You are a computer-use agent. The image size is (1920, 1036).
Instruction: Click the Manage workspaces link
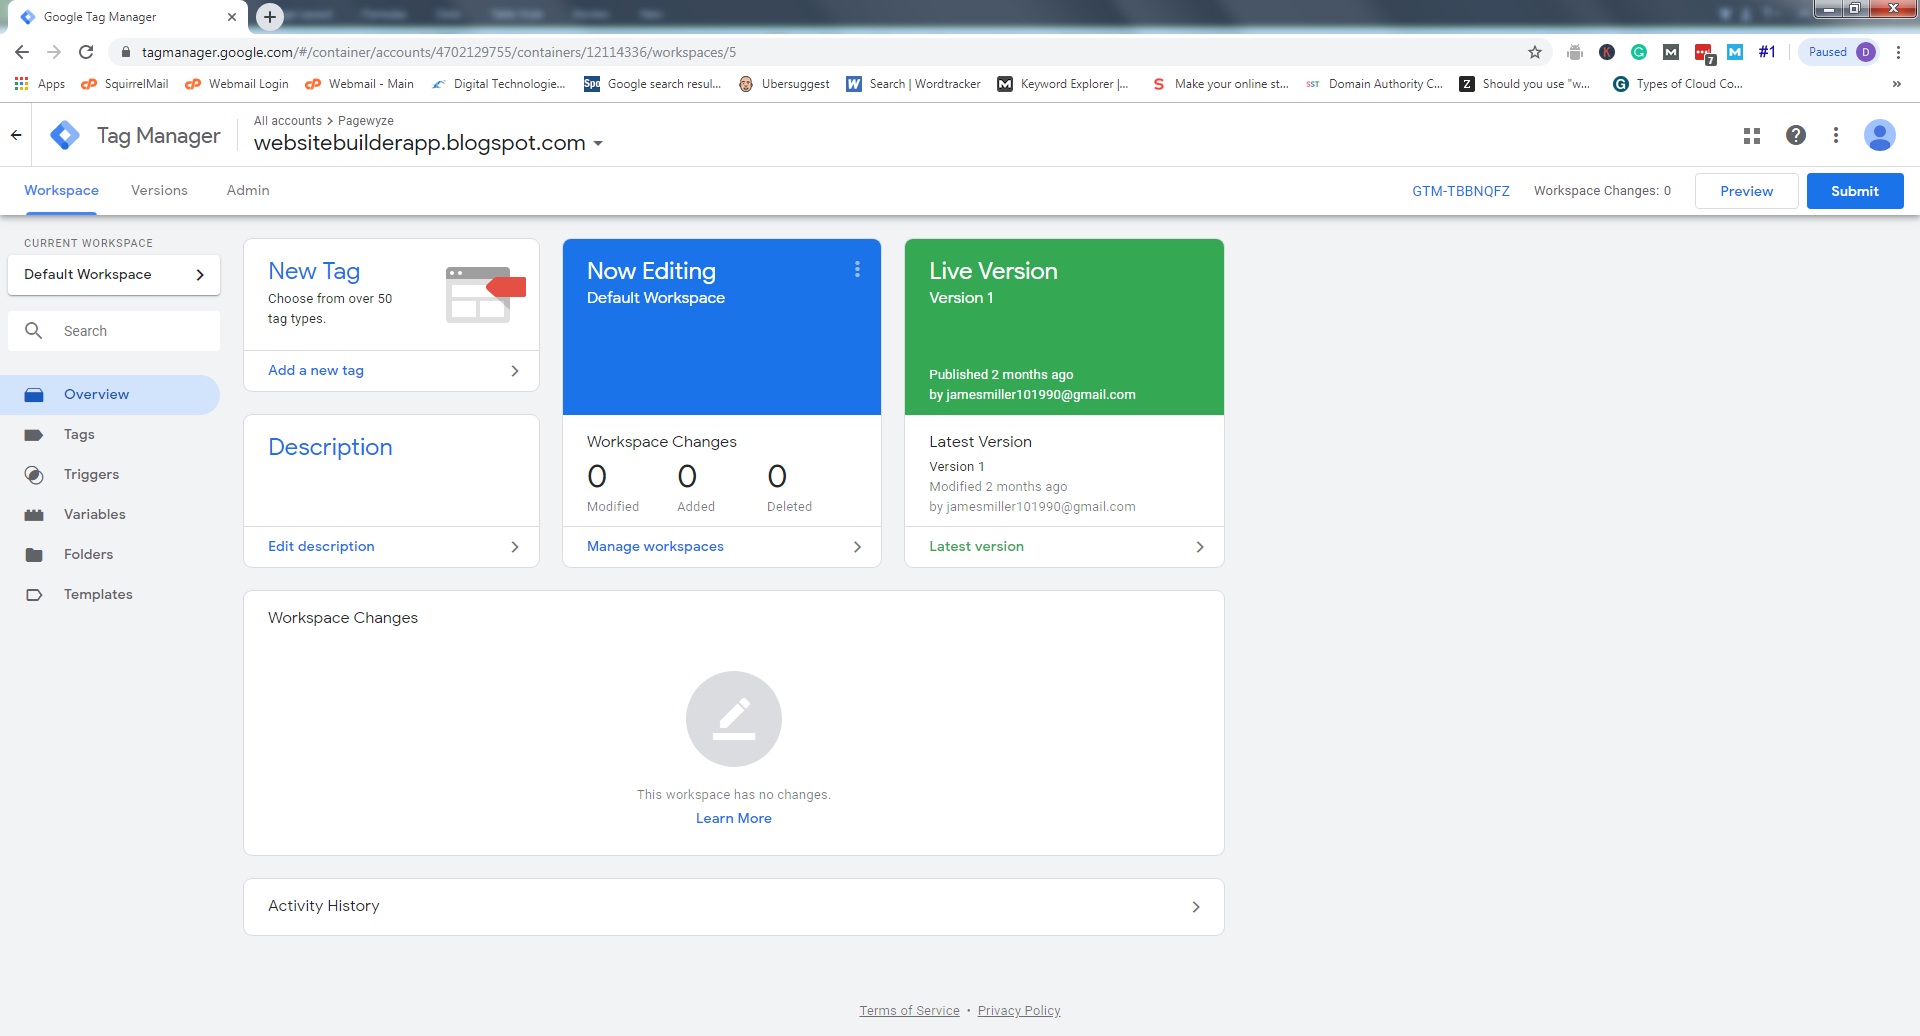click(655, 547)
